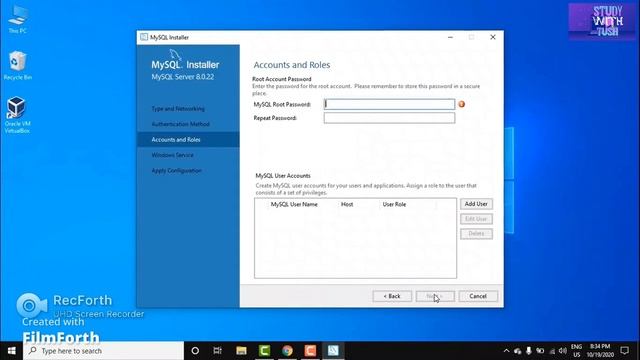
Task: Click the MySQL User Name column header
Action: (294, 204)
